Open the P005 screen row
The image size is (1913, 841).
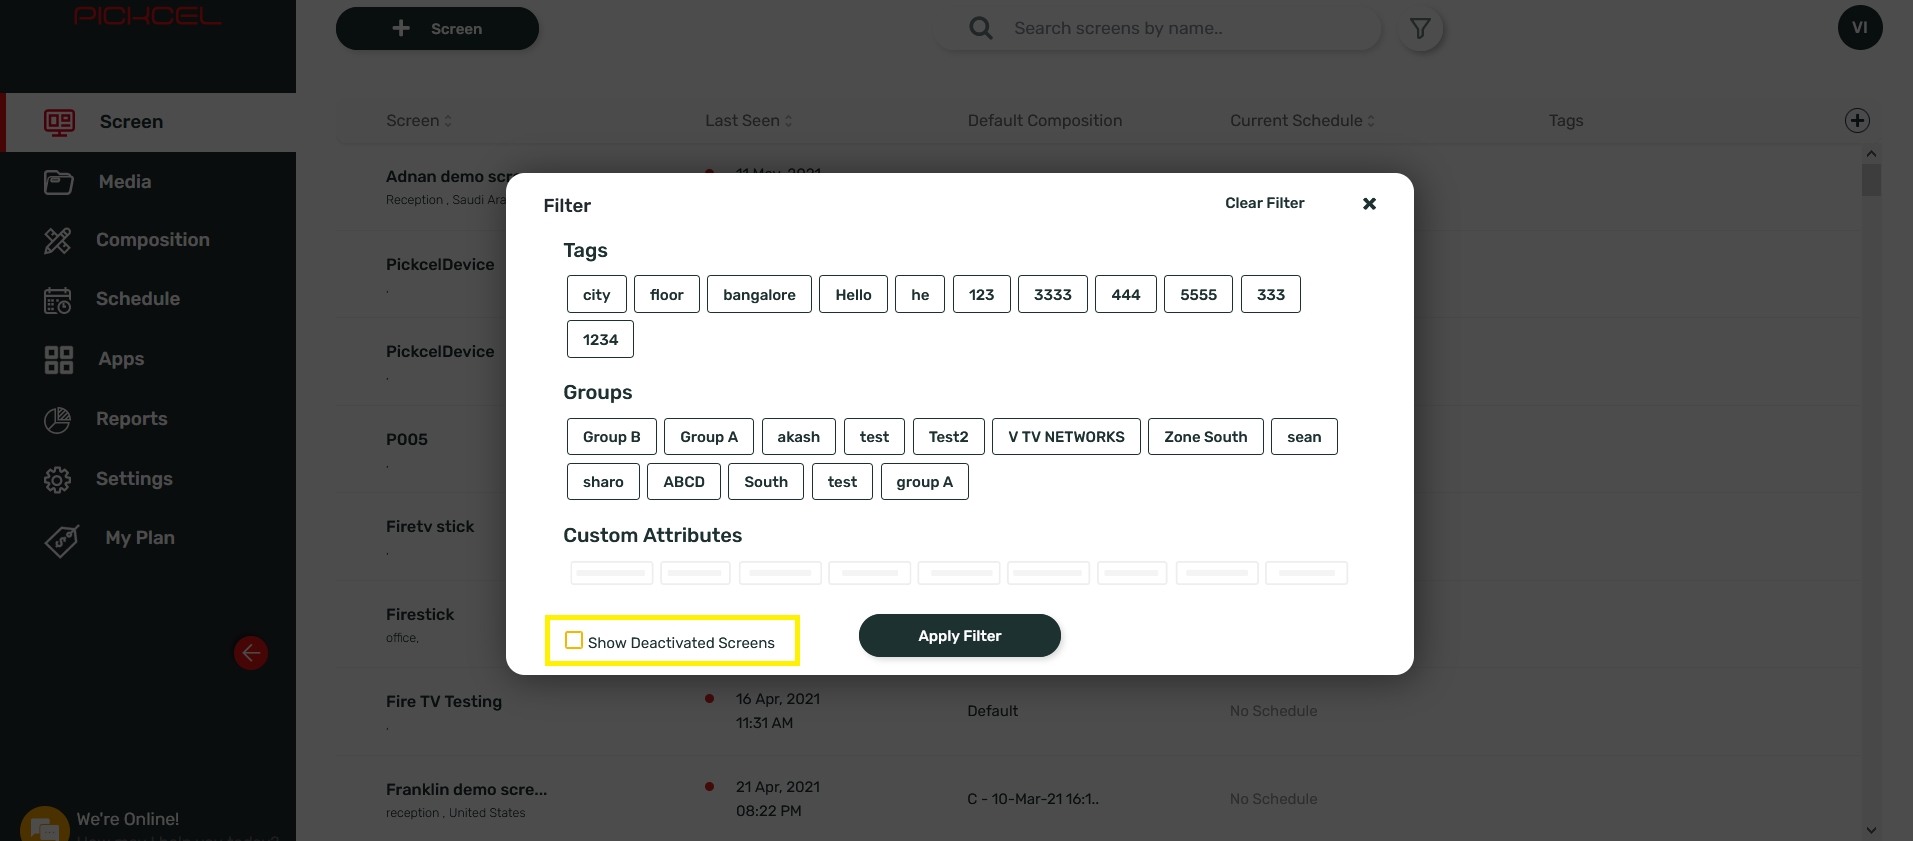[407, 439]
